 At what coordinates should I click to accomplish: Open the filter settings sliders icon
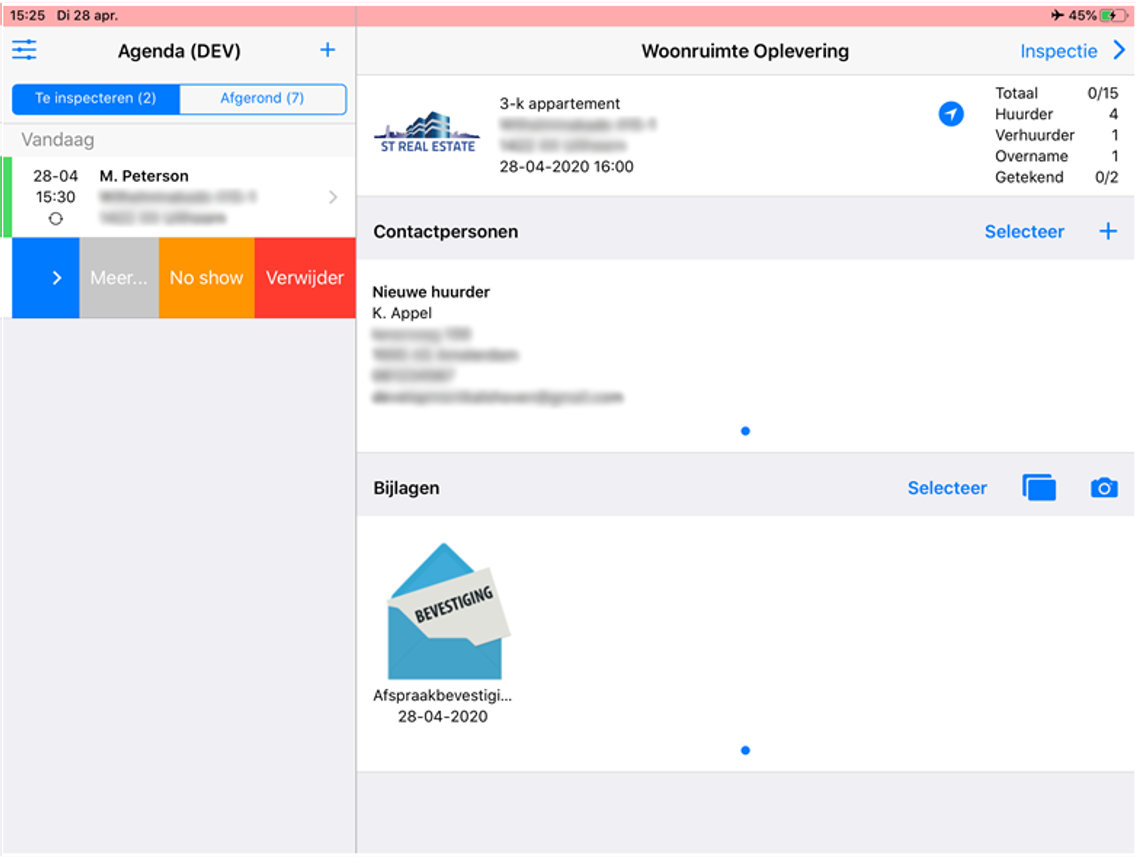[x=24, y=50]
